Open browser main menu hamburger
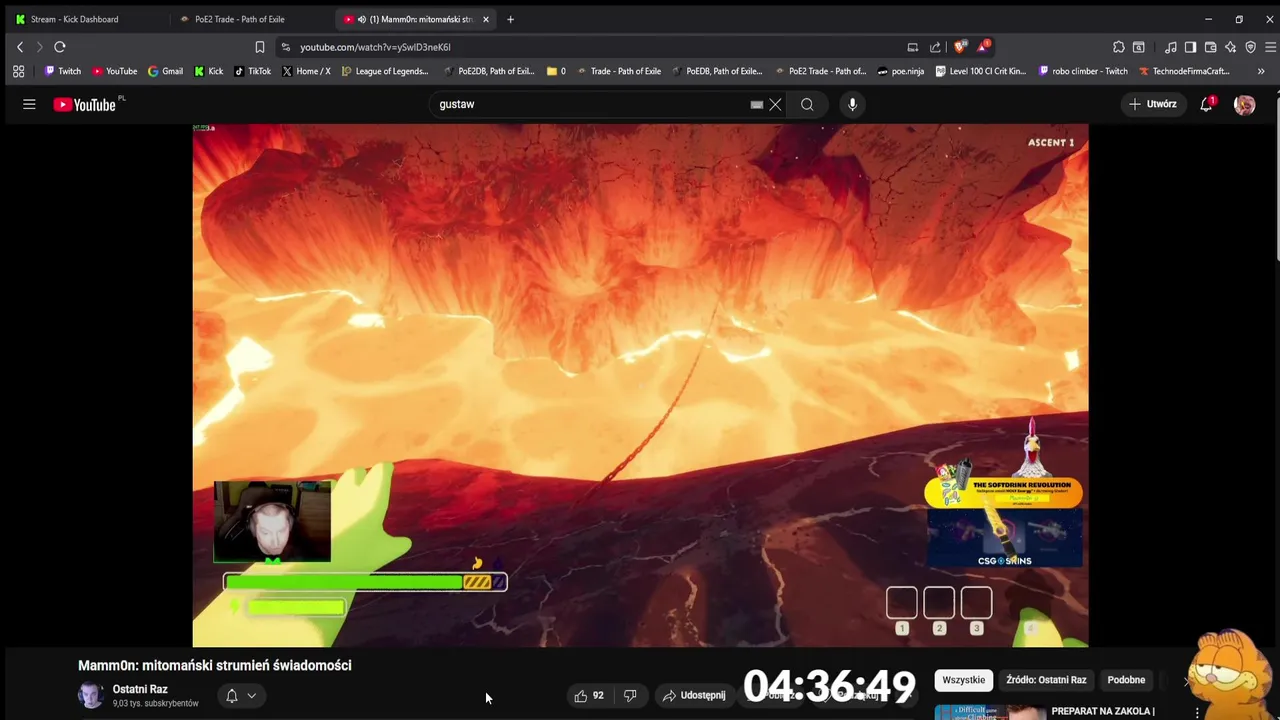Viewport: 1280px width, 720px height. point(1270,47)
